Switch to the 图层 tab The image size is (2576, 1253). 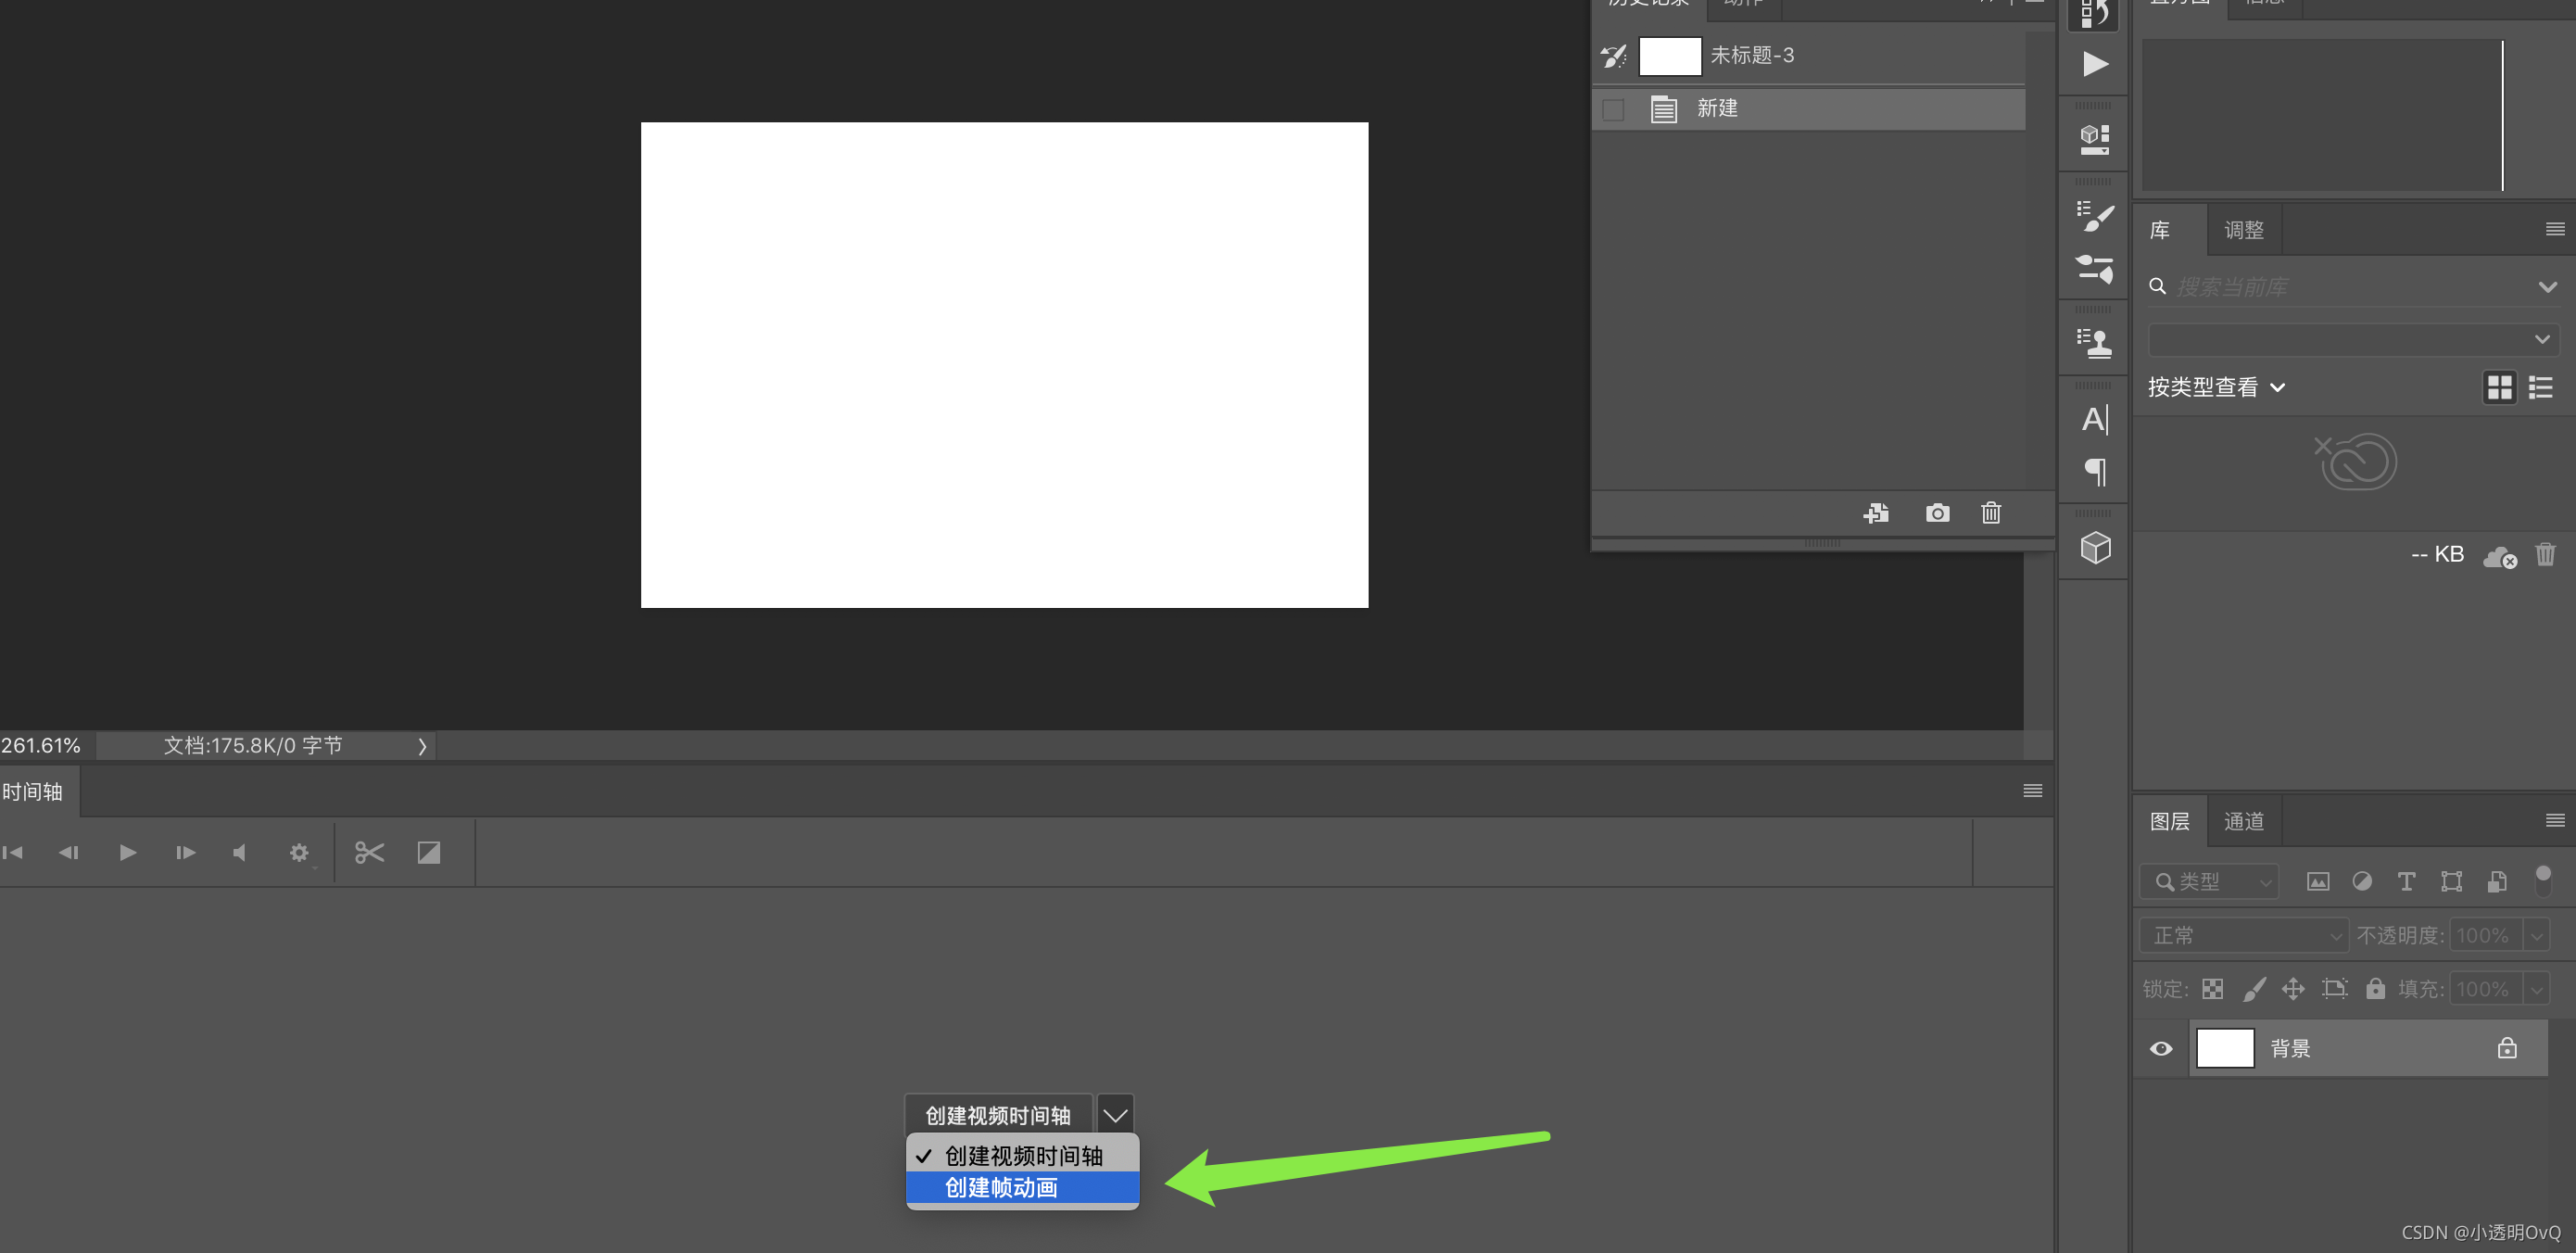coord(2169,821)
